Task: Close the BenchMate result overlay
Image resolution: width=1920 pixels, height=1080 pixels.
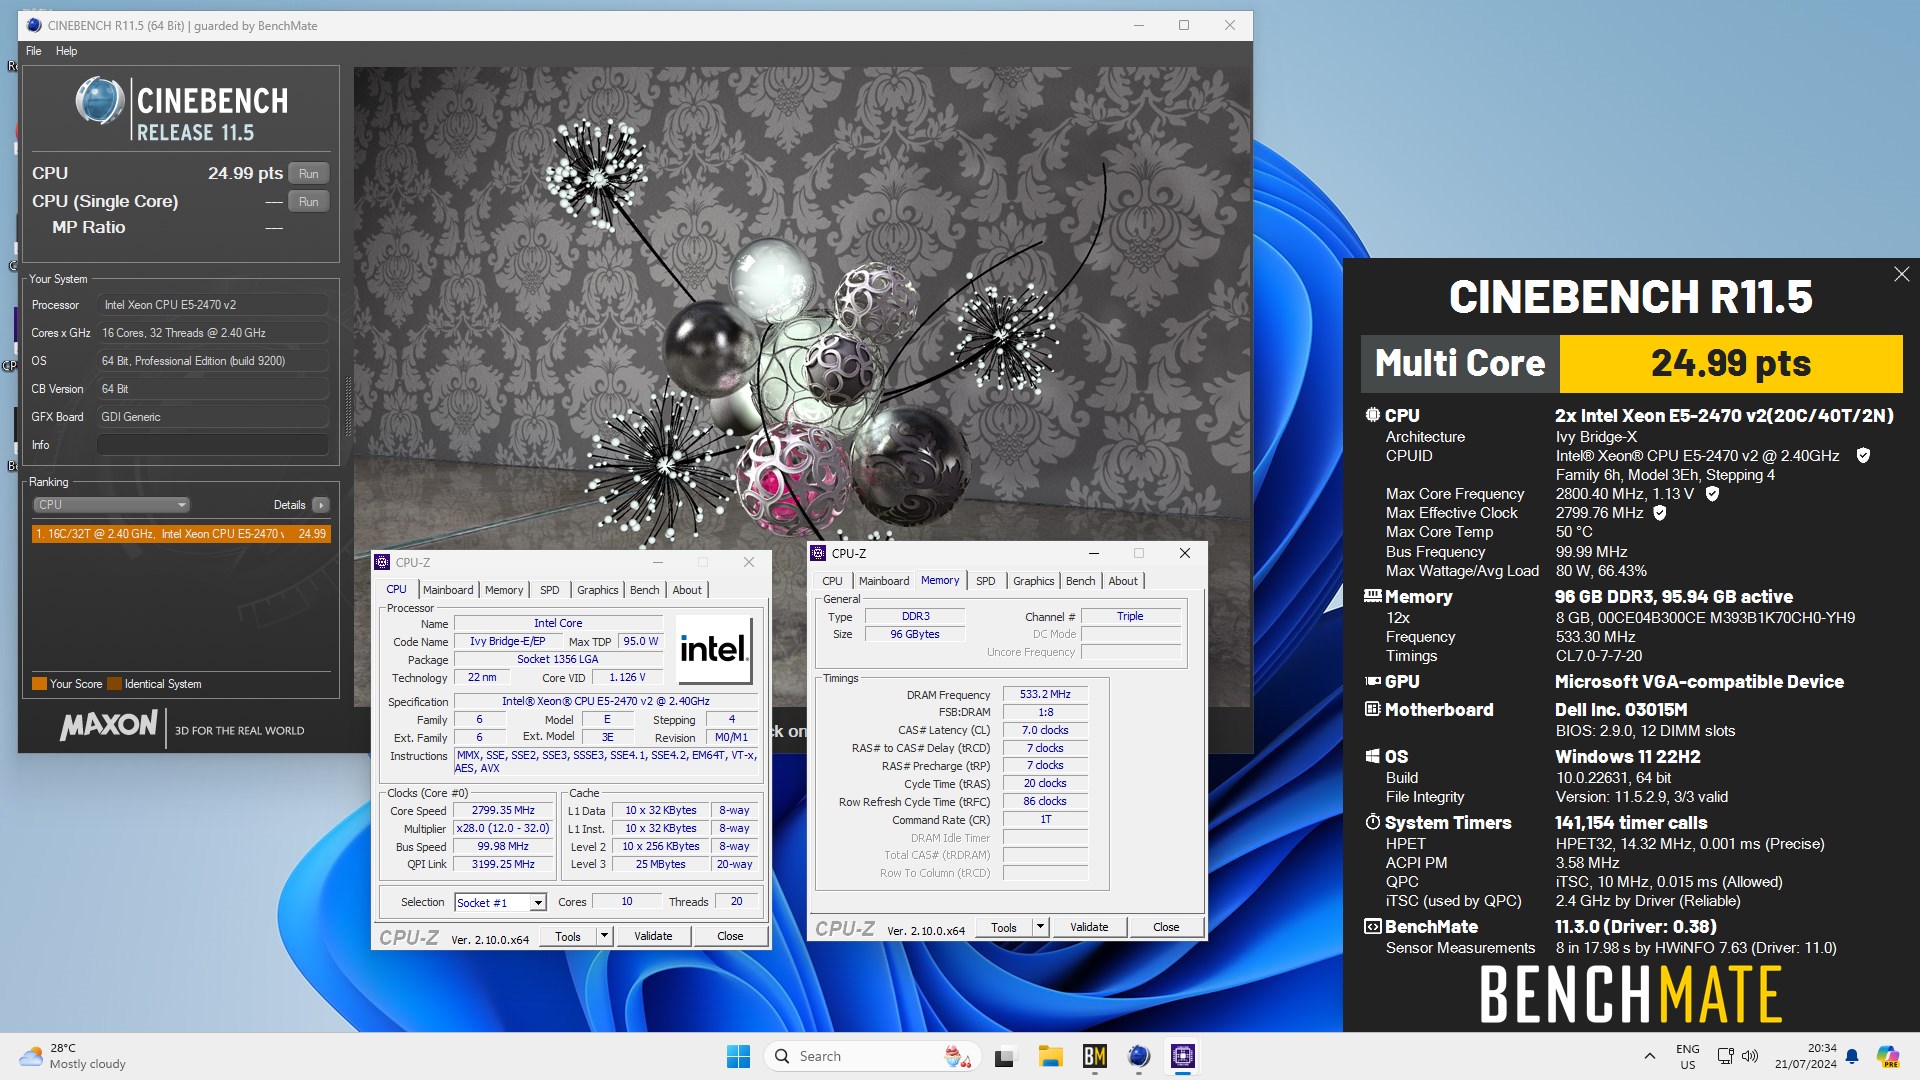Action: pos(1901,274)
